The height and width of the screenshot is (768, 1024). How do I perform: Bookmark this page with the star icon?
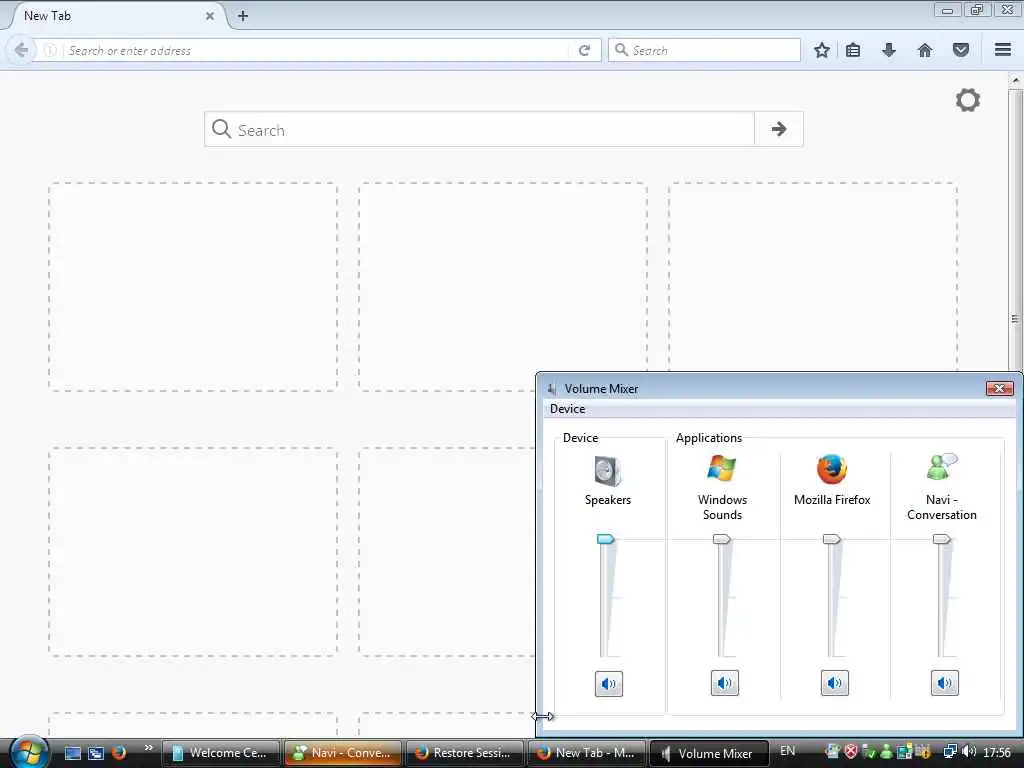pyautogui.click(x=822, y=50)
